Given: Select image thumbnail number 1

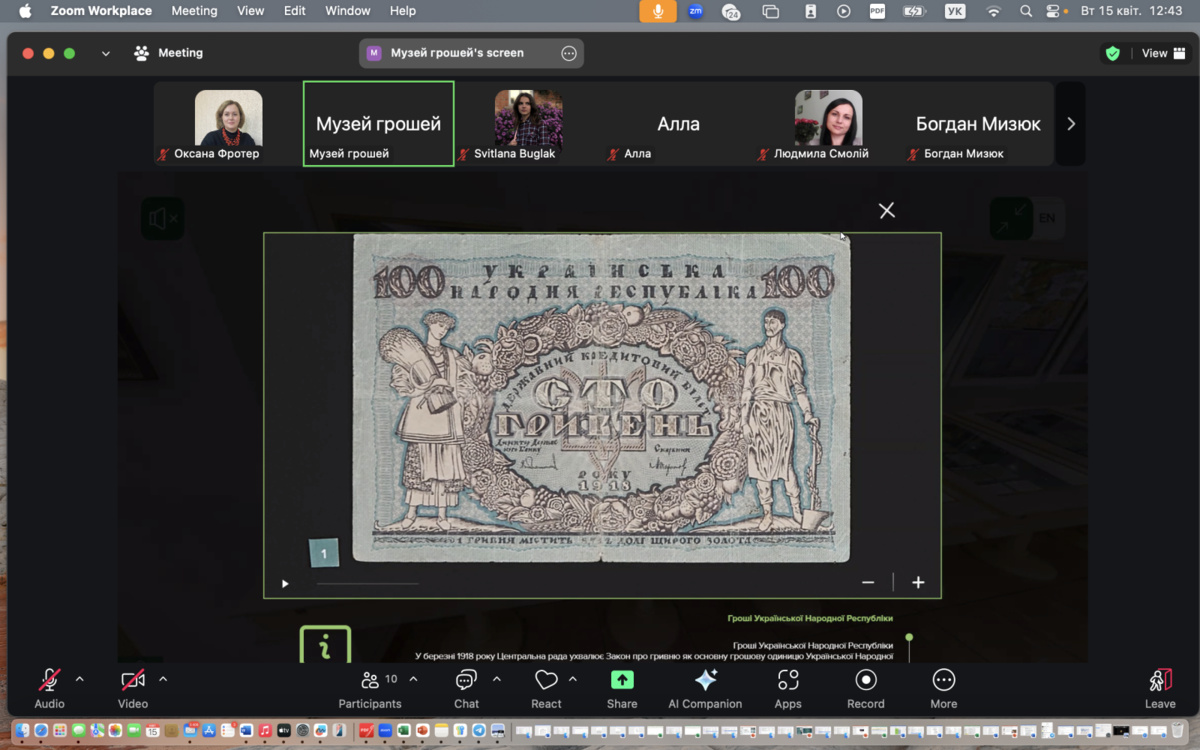Looking at the screenshot, I should click(x=324, y=553).
